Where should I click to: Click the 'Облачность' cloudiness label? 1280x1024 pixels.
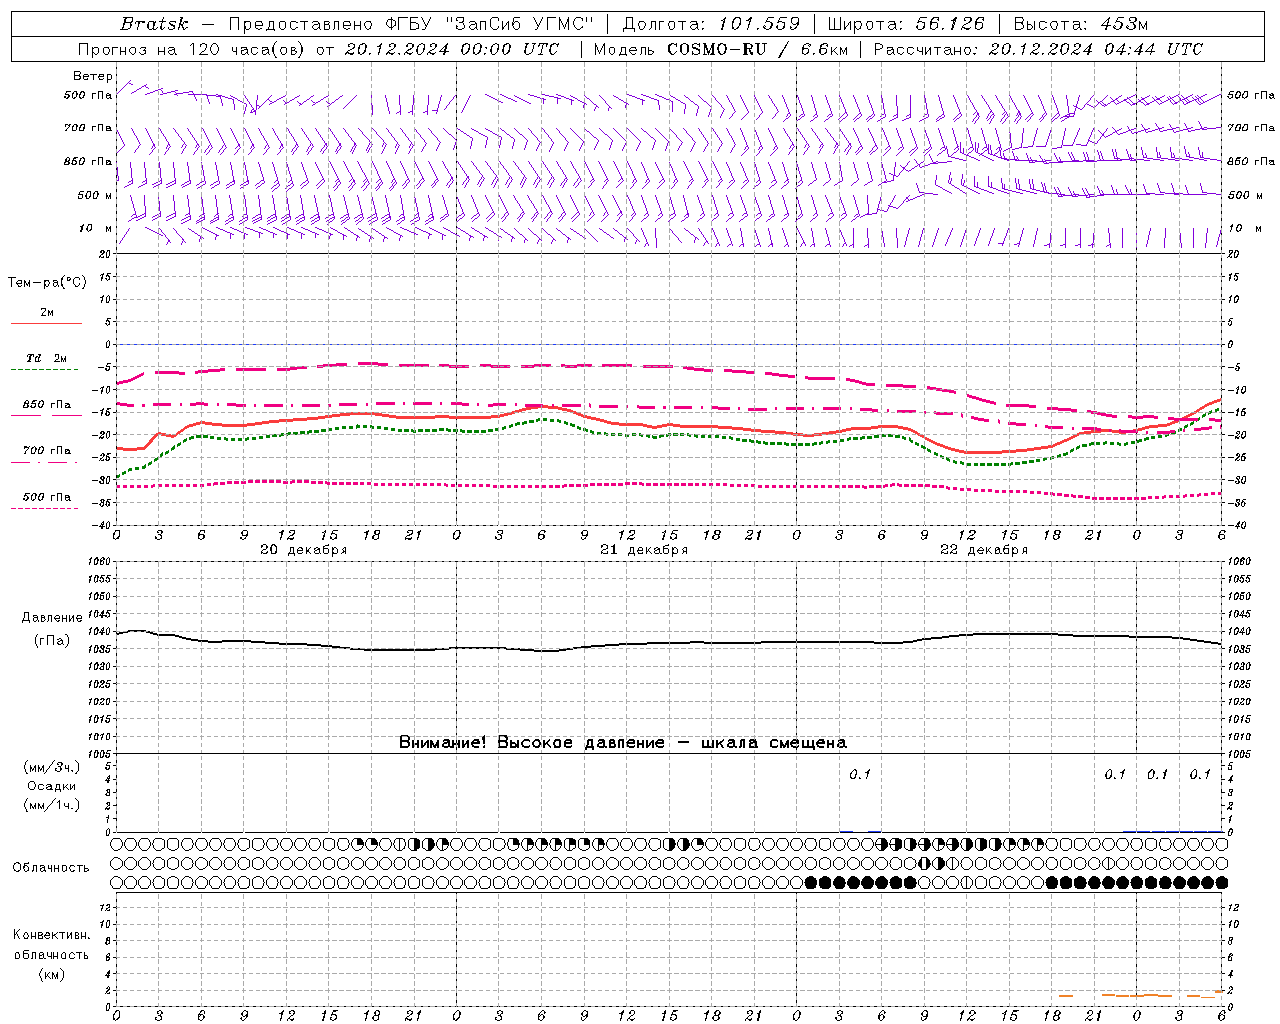click(x=51, y=868)
